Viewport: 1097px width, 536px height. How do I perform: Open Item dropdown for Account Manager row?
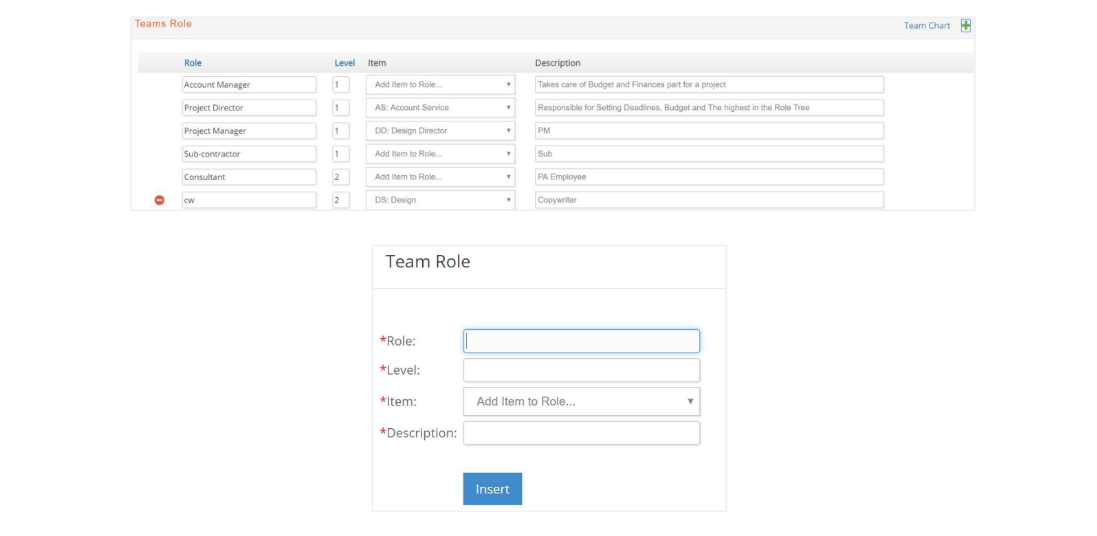(441, 85)
